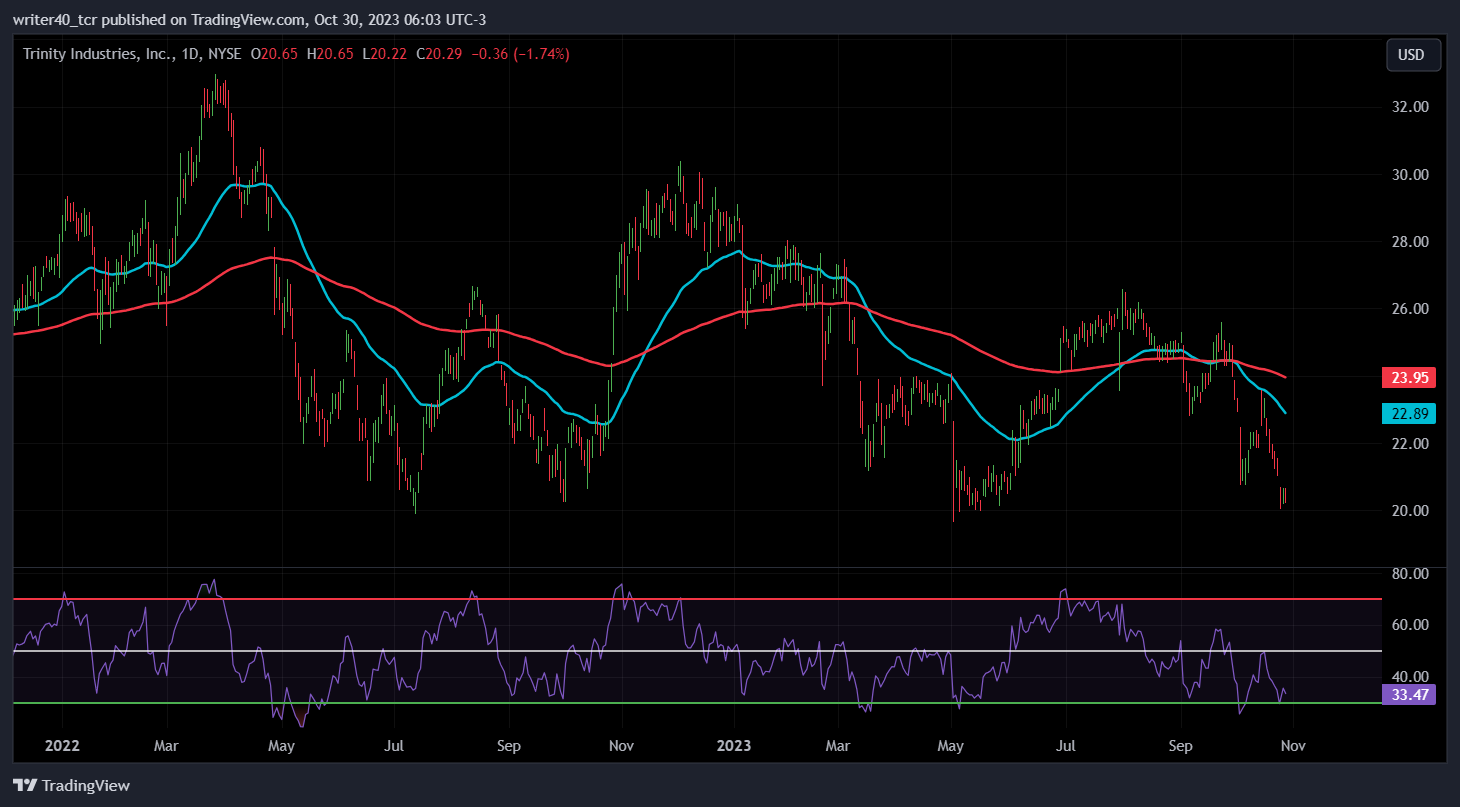The width and height of the screenshot is (1460, 807).
Task: Click the 32.00 price axis label
Action: [x=1410, y=107]
